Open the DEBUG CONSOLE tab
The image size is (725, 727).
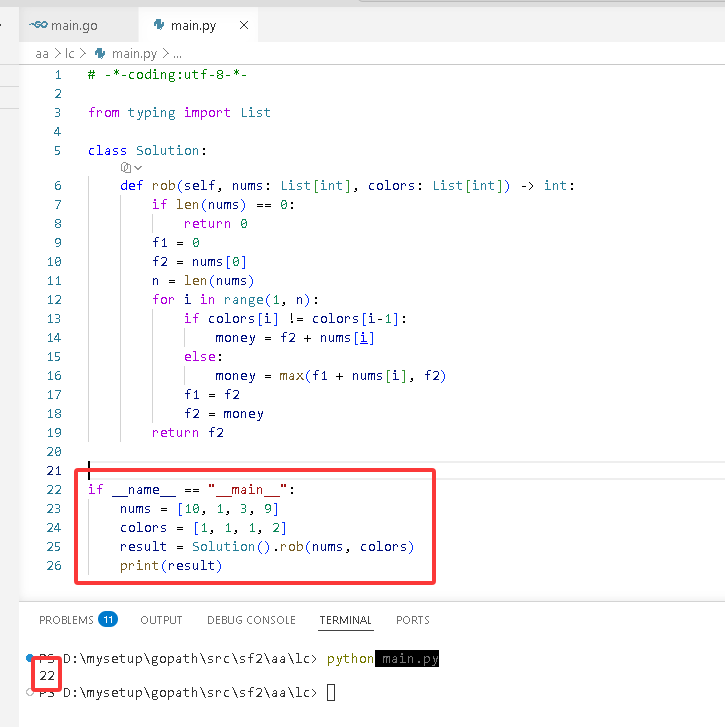pos(251,620)
